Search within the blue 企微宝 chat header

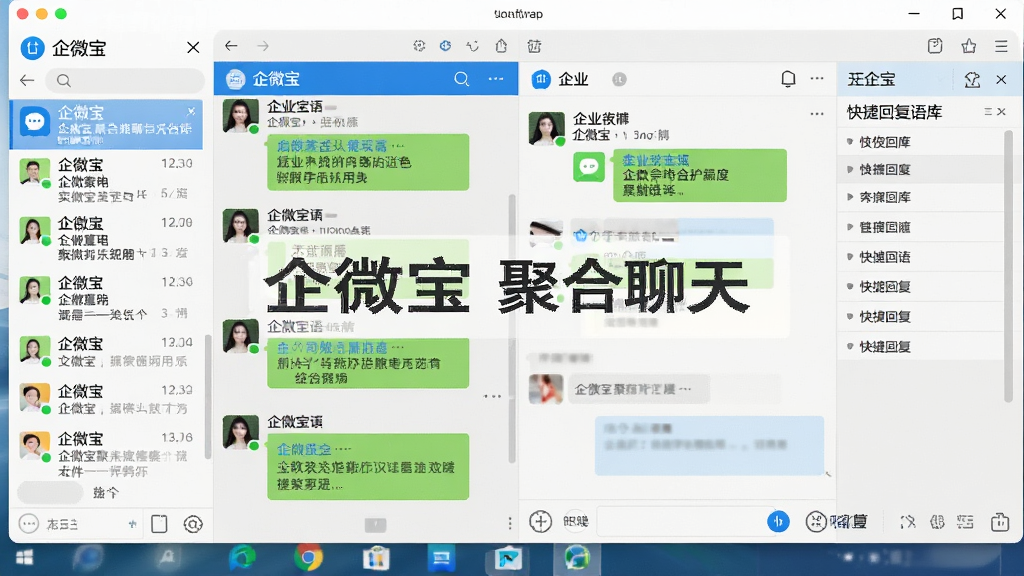coord(462,79)
